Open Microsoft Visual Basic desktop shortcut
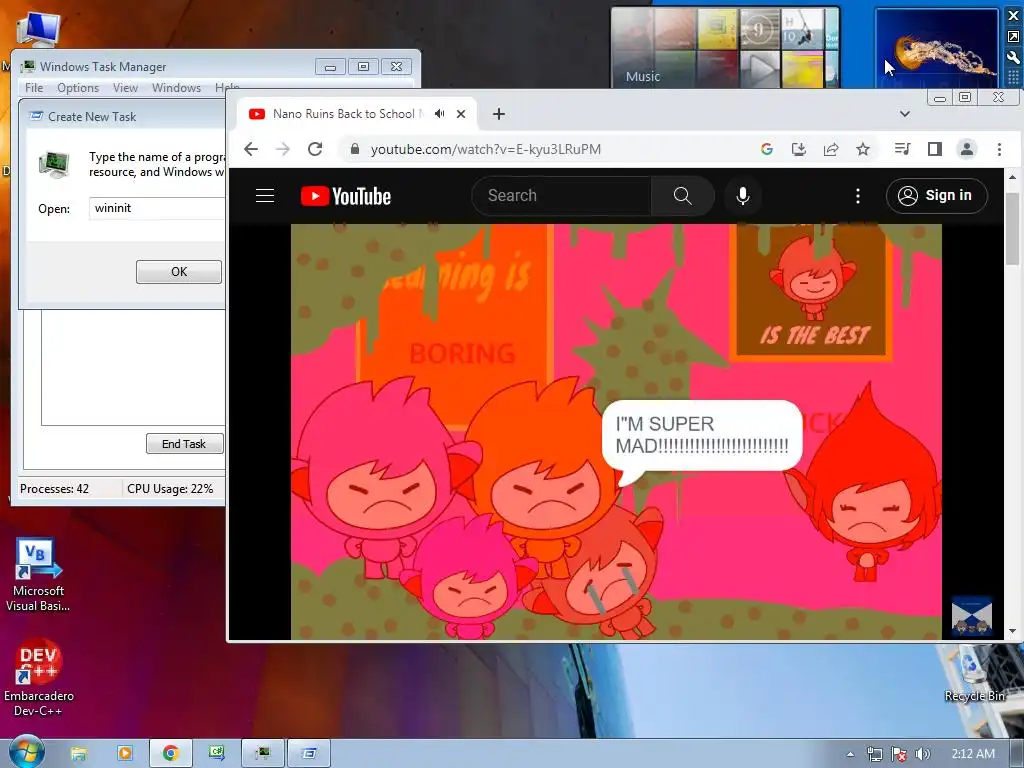The width and height of the screenshot is (1024, 768). pos(38,575)
